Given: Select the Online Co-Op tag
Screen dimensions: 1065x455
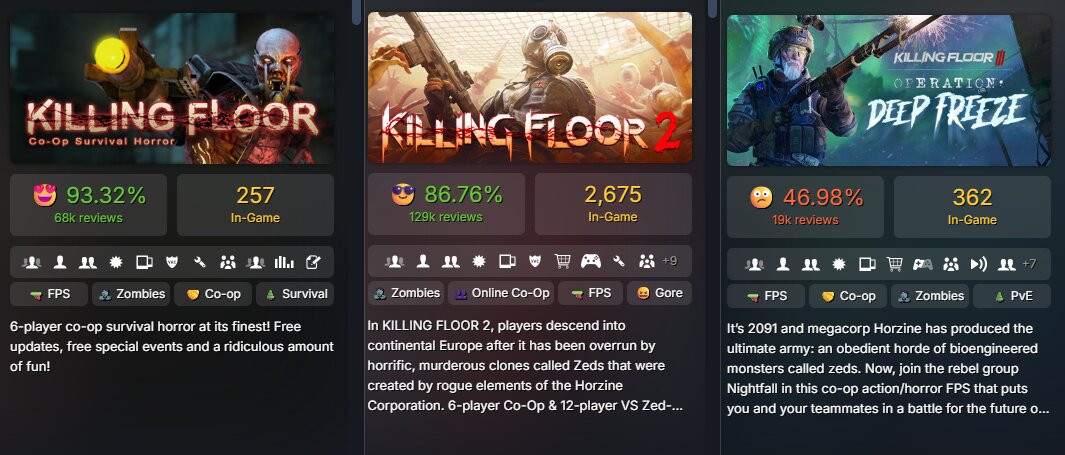Looking at the screenshot, I should click(x=500, y=293).
